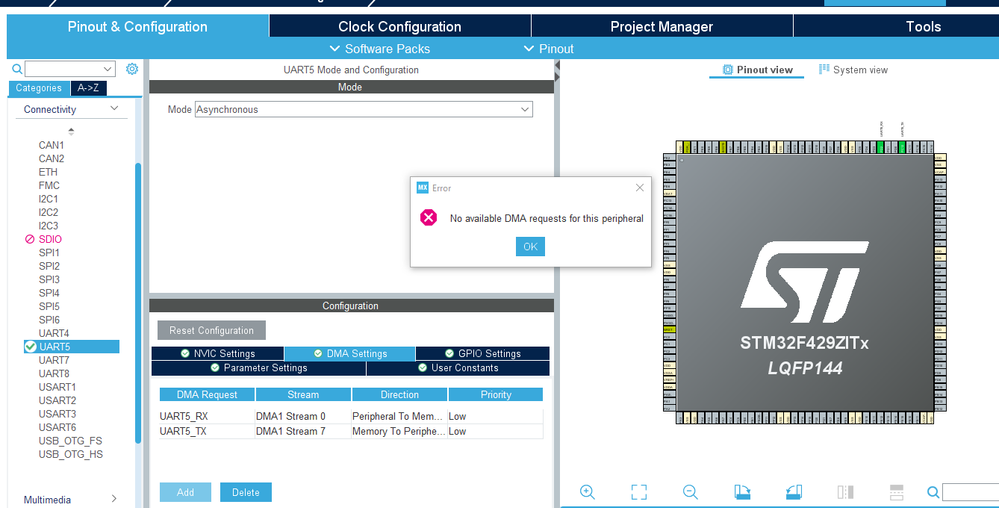Image resolution: width=999 pixels, height=508 pixels.
Task: Open the category search dropdown
Action: pyautogui.click(x=70, y=69)
